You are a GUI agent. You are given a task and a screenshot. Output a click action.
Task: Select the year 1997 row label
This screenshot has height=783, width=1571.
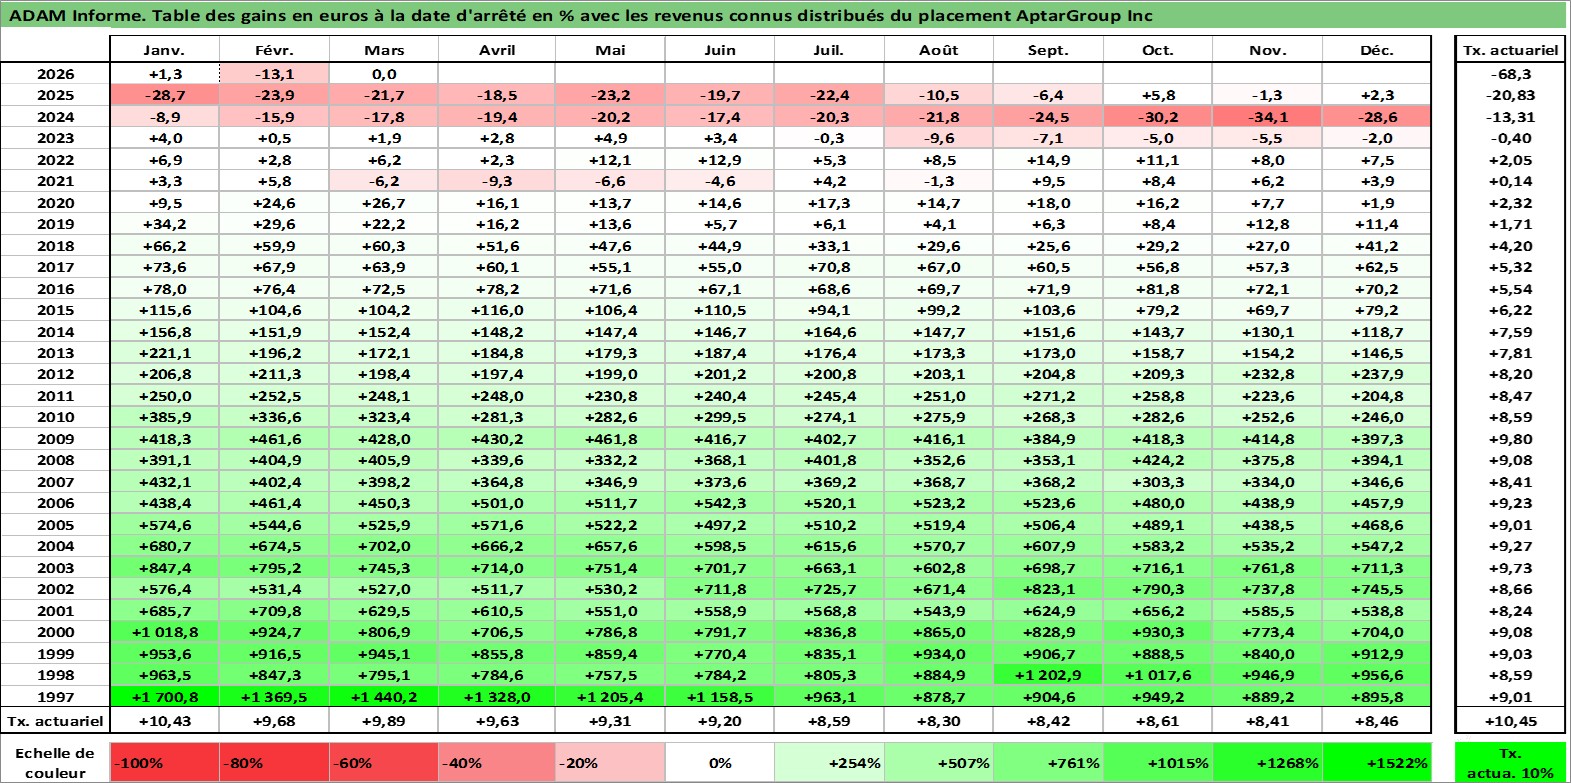coord(55,697)
